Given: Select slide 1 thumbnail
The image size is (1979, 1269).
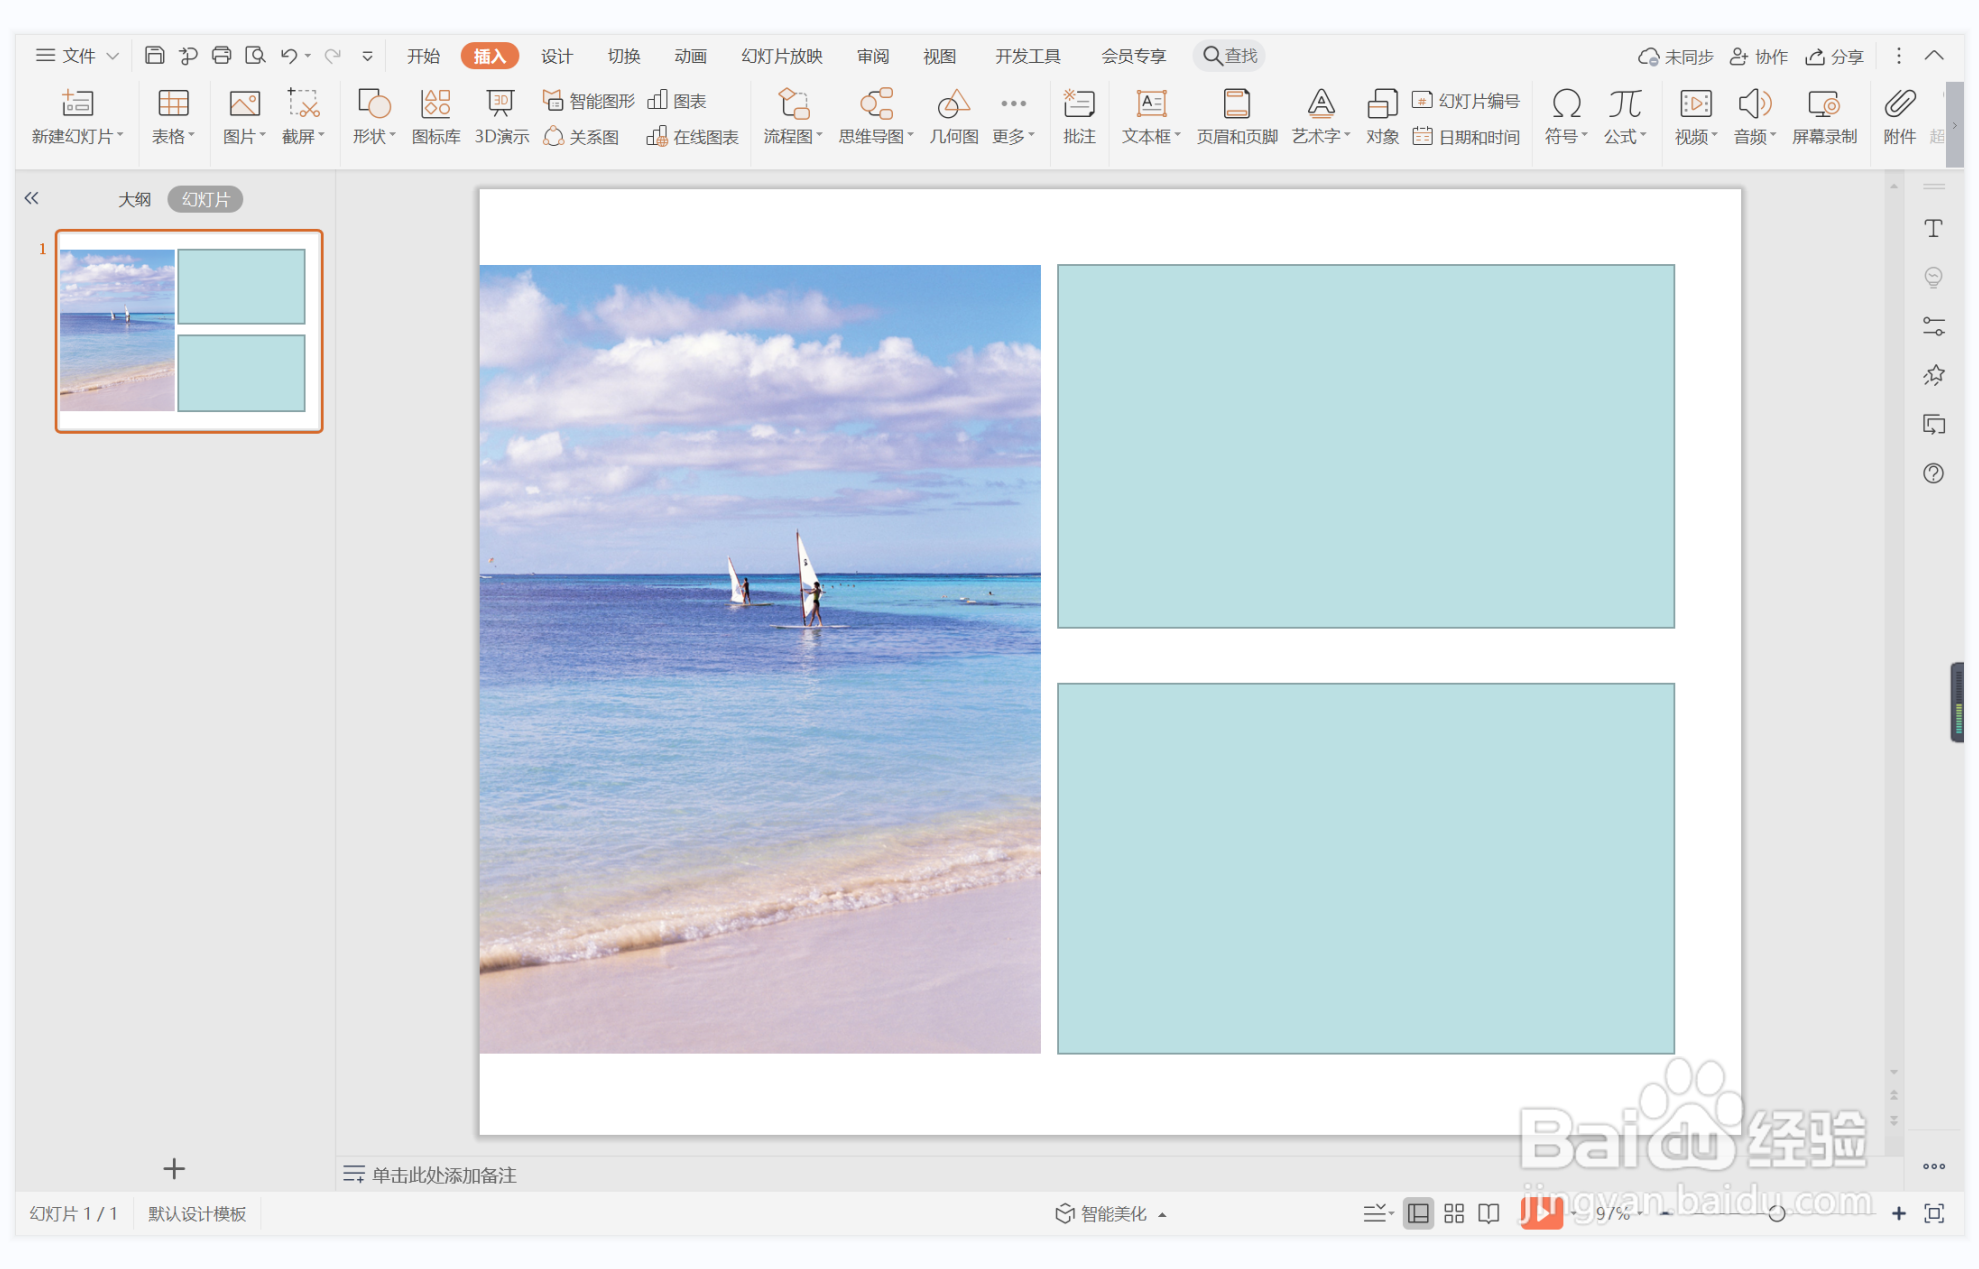Looking at the screenshot, I should pos(188,331).
